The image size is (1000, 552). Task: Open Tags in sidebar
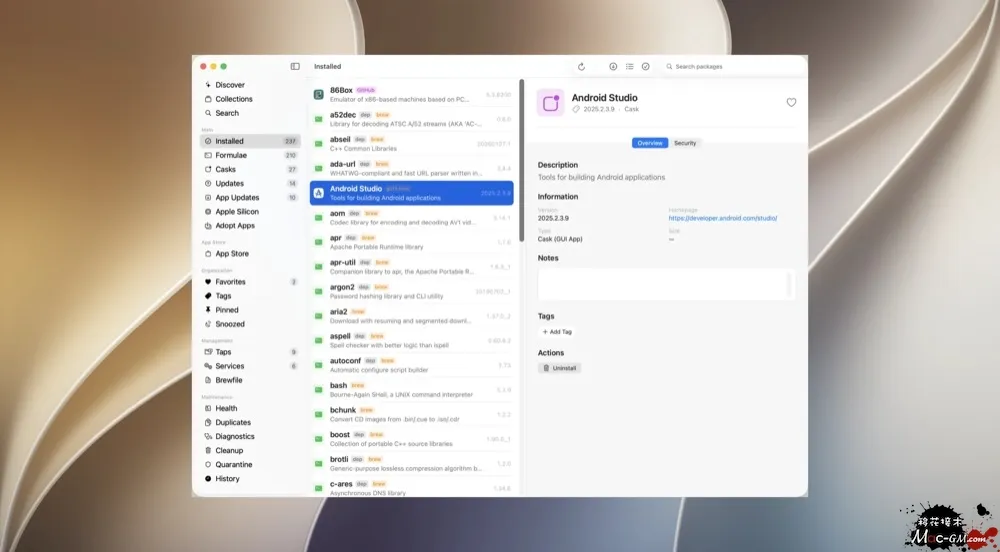pos(250,295)
